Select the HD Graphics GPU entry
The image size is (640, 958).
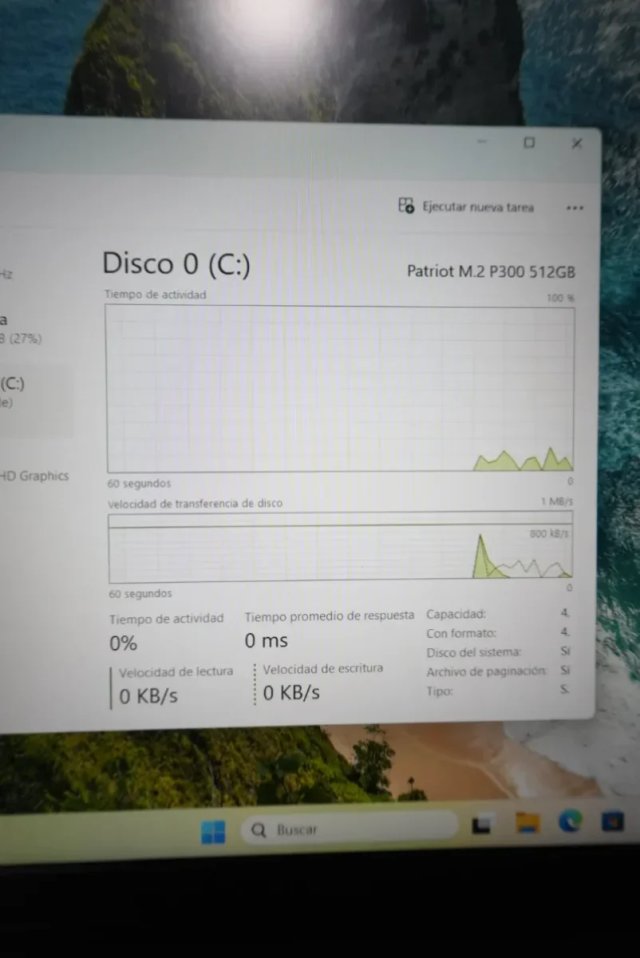tap(34, 475)
